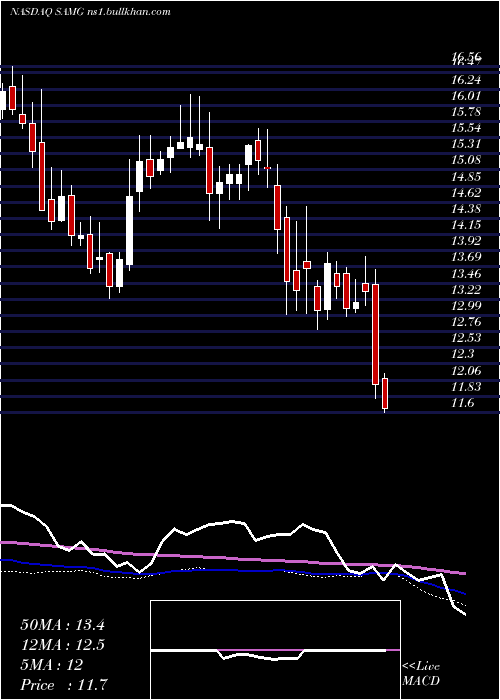
Task: Click the 11.83 price axis label
Action: point(467,387)
